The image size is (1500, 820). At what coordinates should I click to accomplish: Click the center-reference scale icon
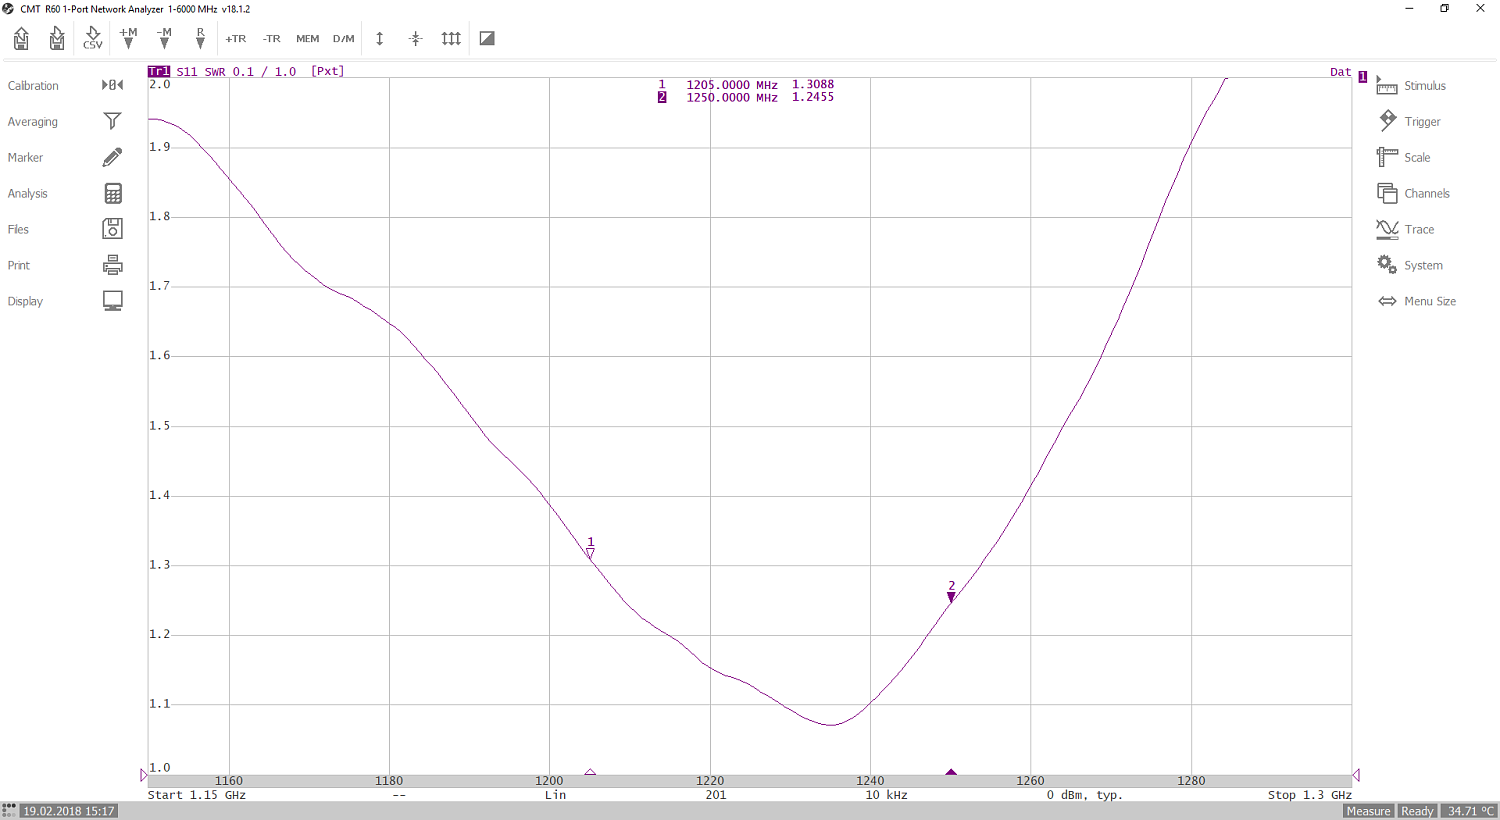[416, 39]
